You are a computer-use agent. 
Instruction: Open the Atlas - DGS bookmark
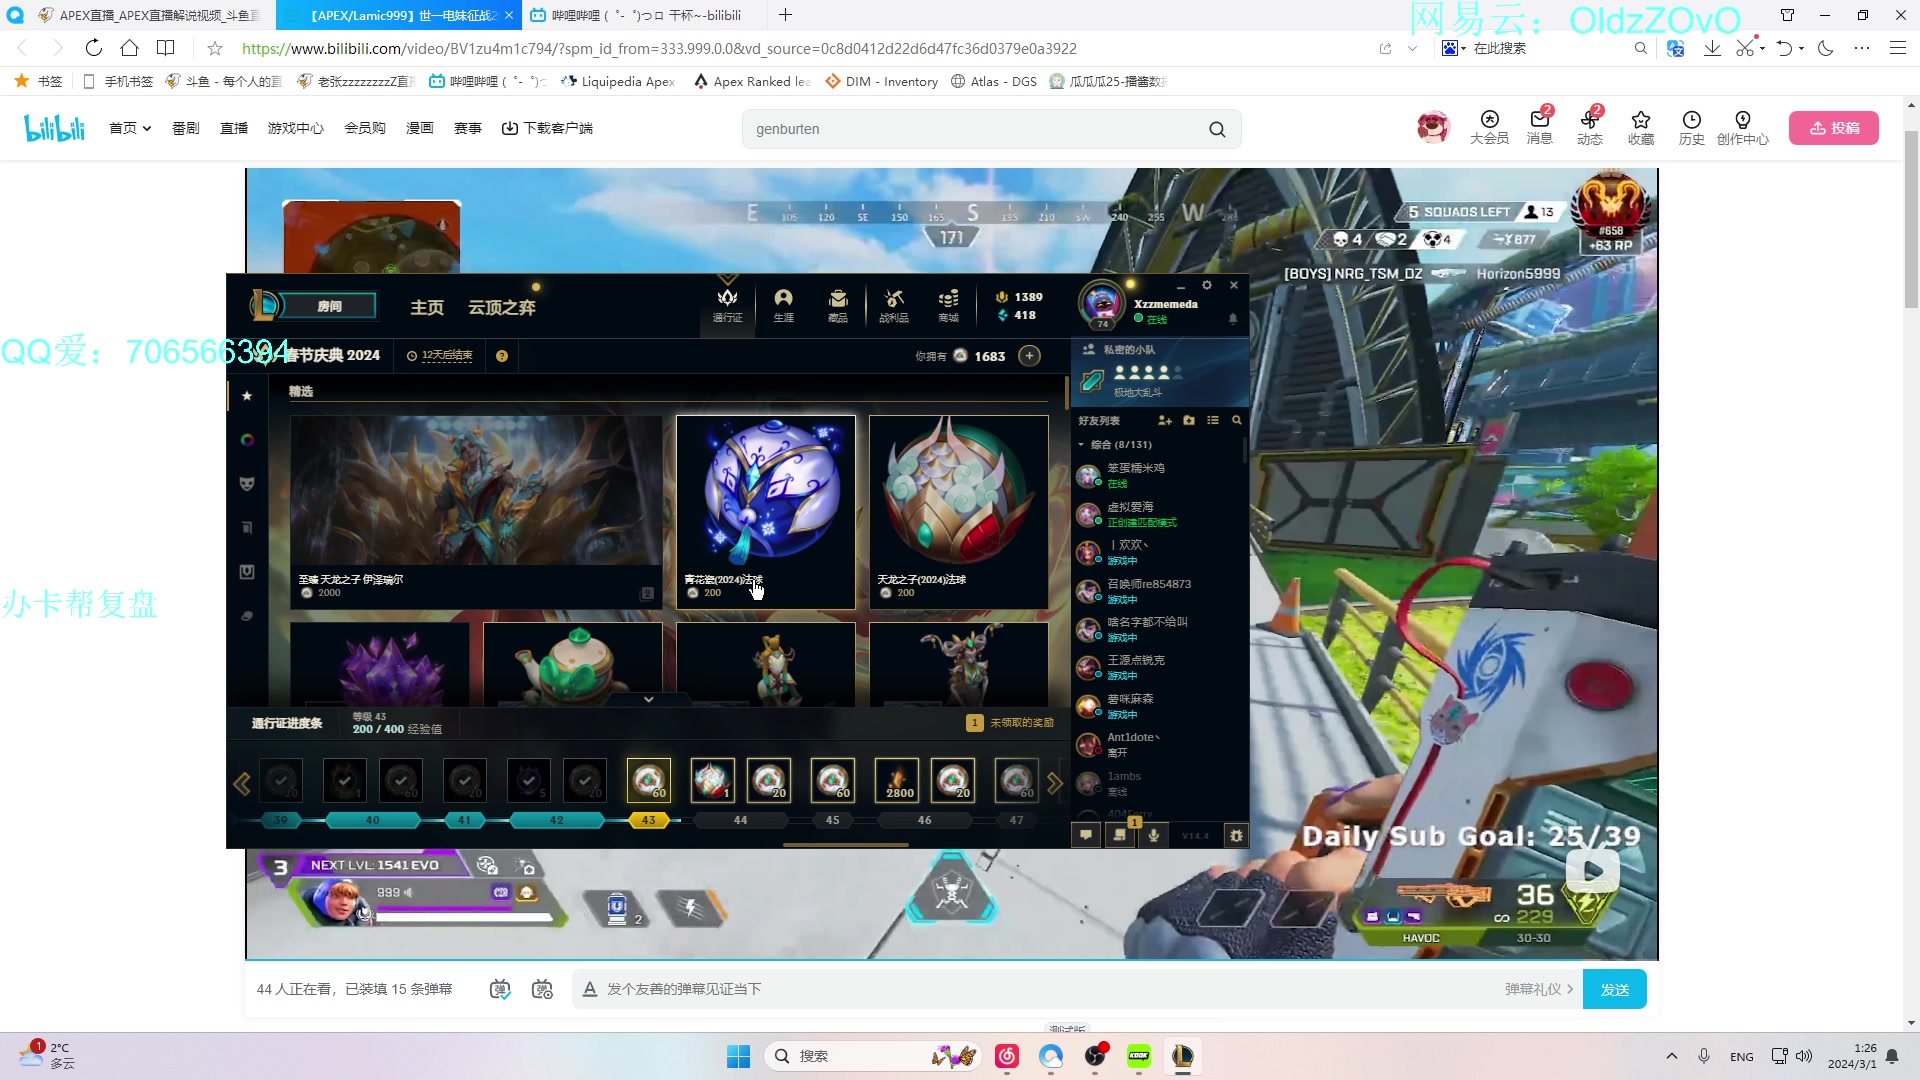(993, 81)
